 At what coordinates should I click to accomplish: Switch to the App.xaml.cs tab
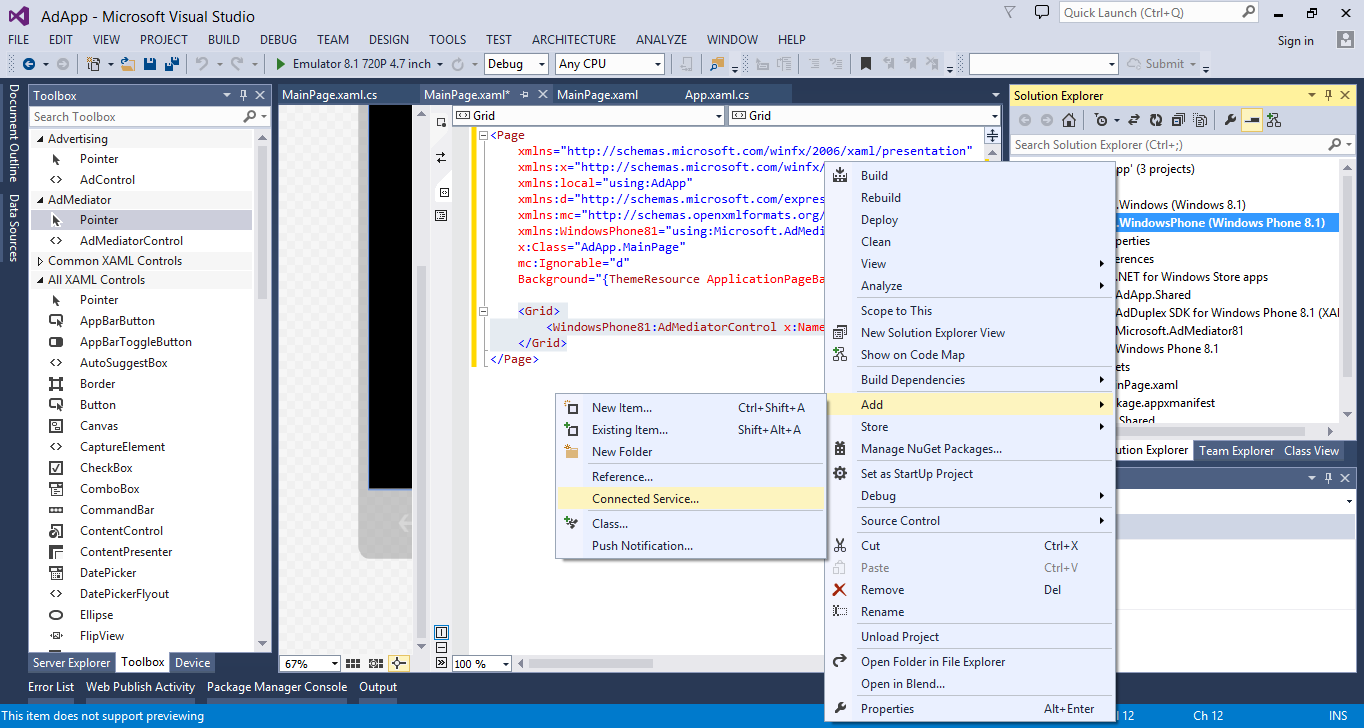[717, 95]
